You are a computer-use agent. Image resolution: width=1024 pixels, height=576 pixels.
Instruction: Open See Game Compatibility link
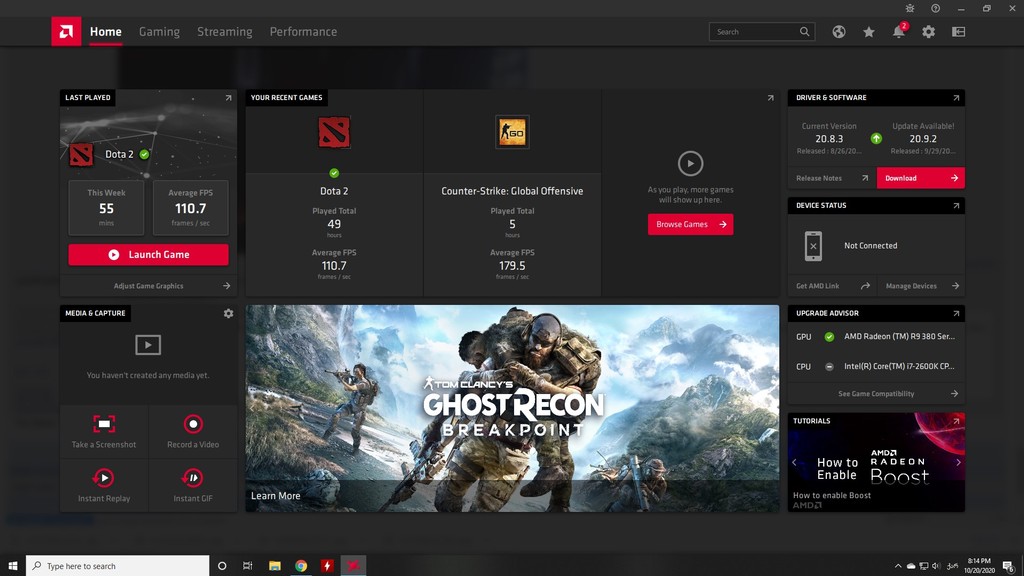pos(876,394)
